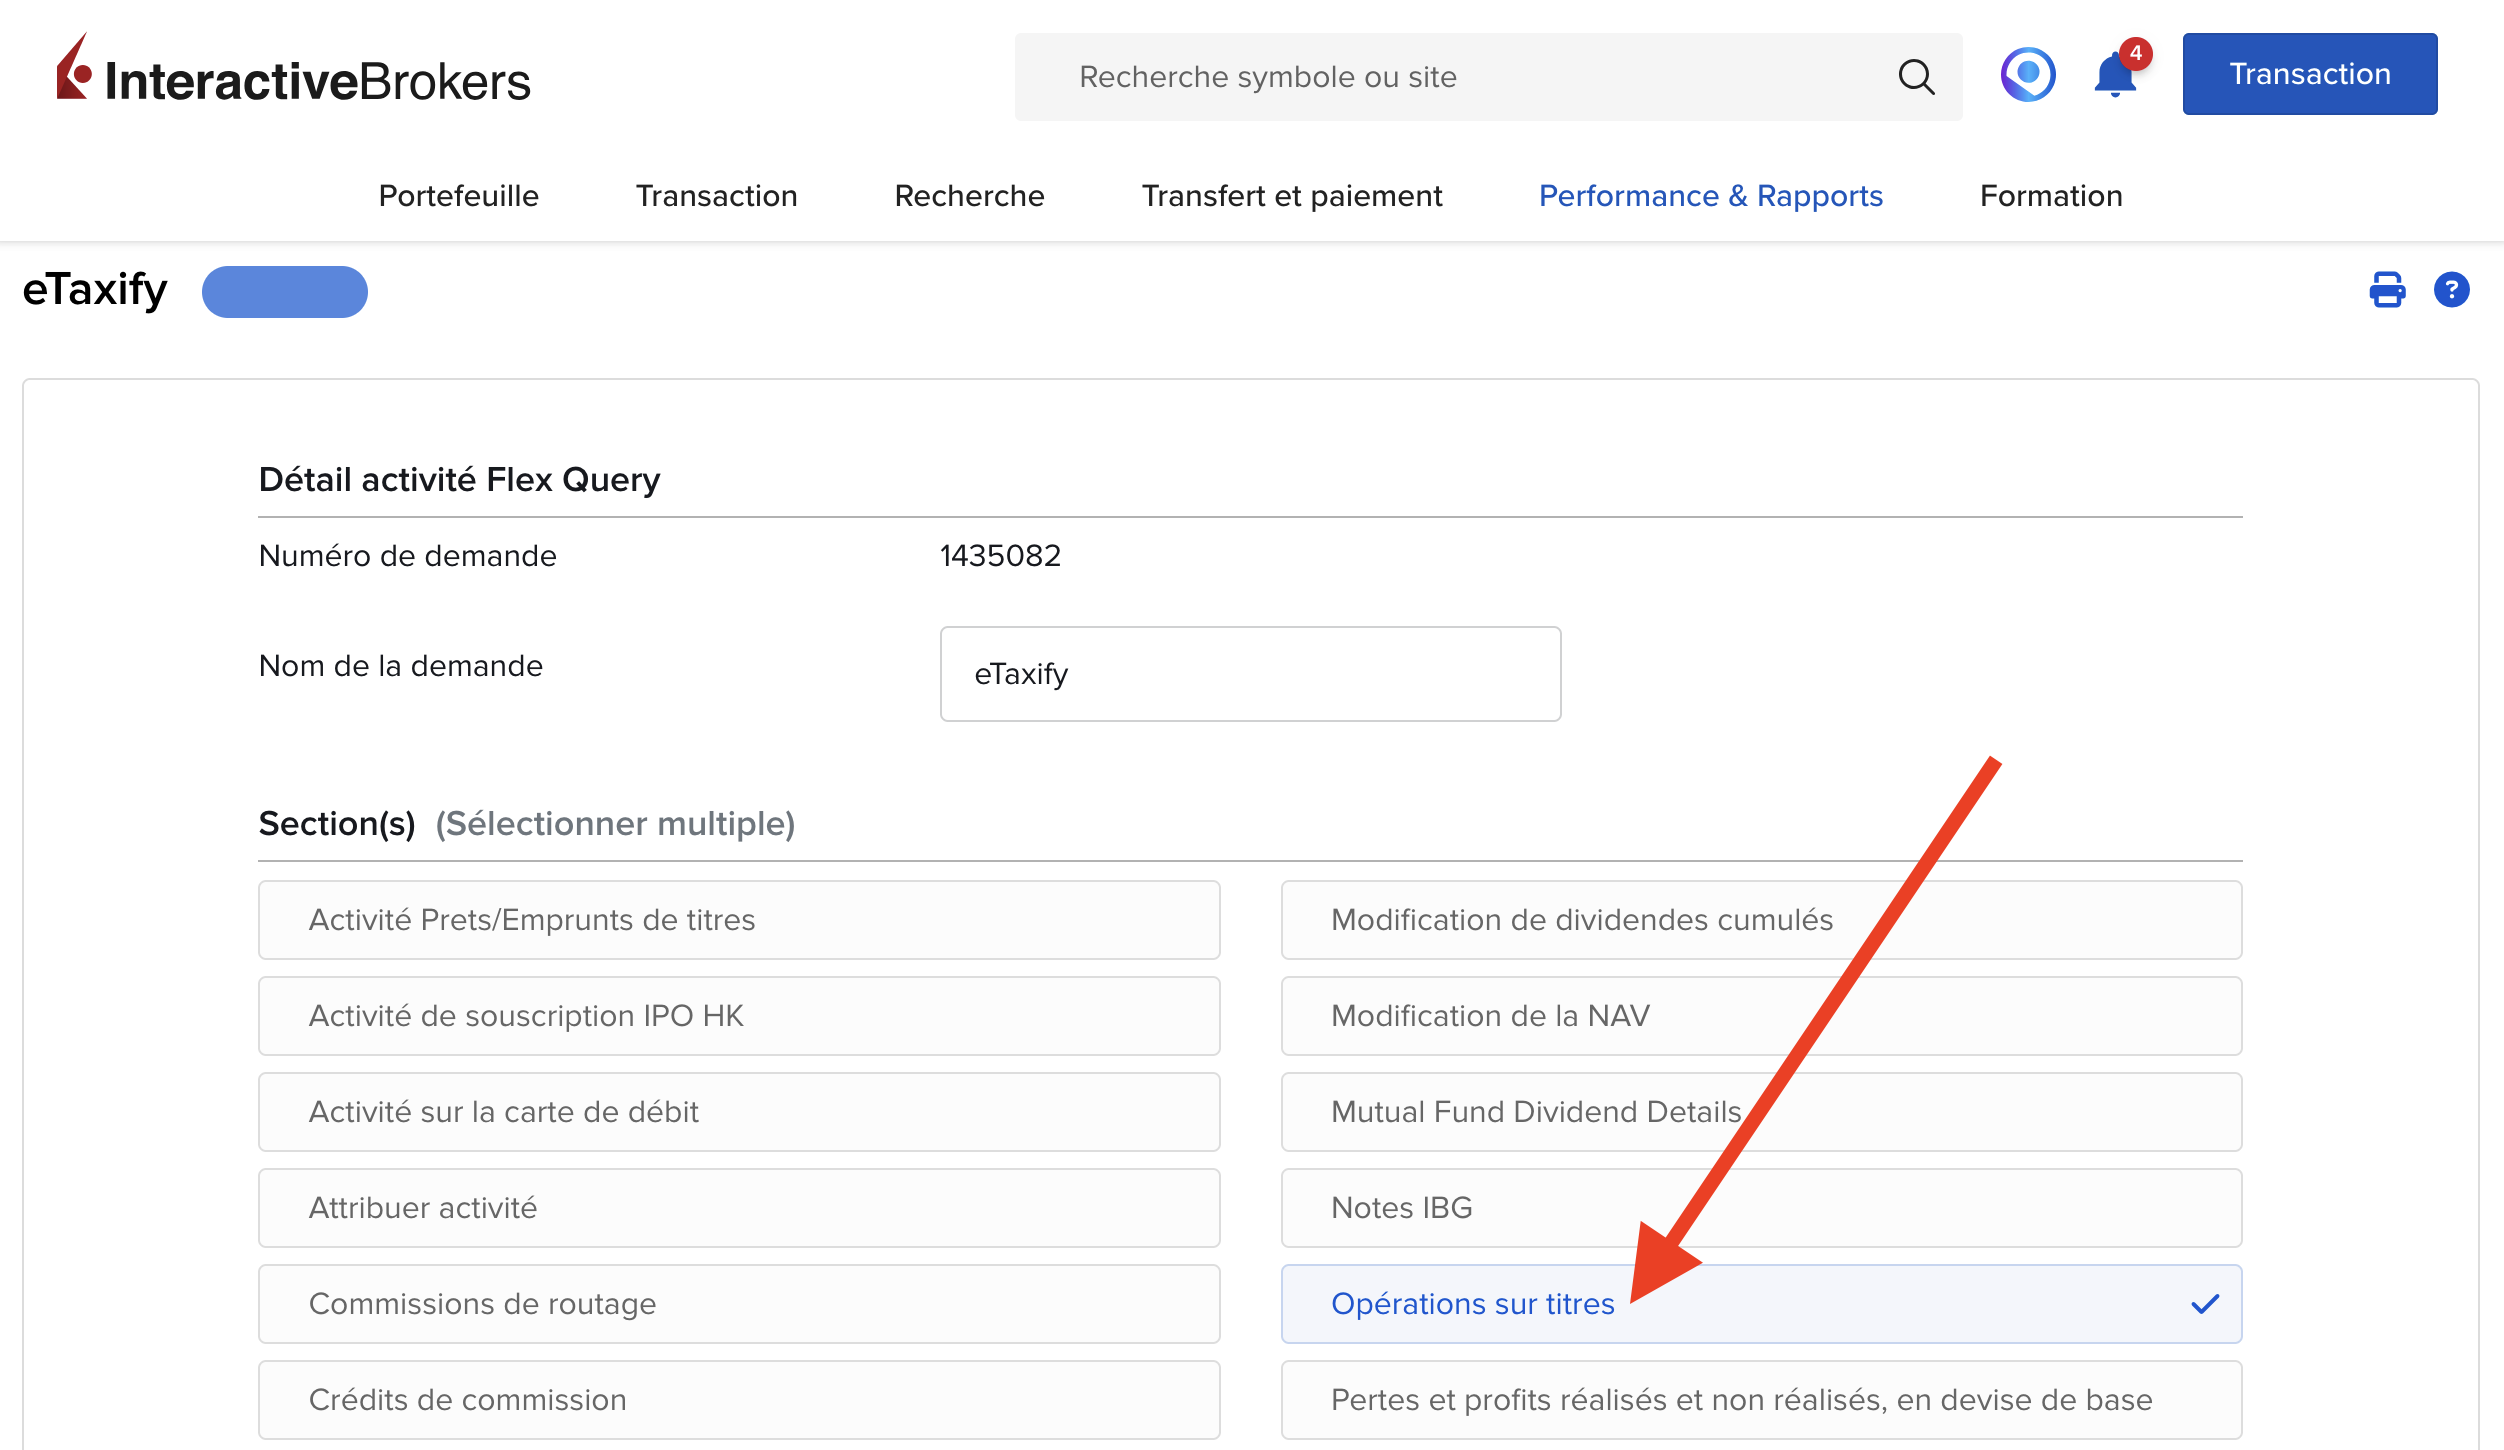
Task: Open the Recherche menu
Action: (x=970, y=196)
